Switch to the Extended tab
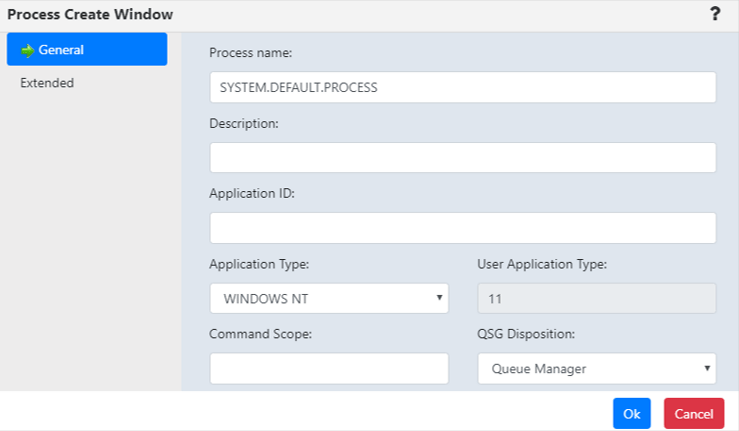This screenshot has width=739, height=431. click(47, 83)
